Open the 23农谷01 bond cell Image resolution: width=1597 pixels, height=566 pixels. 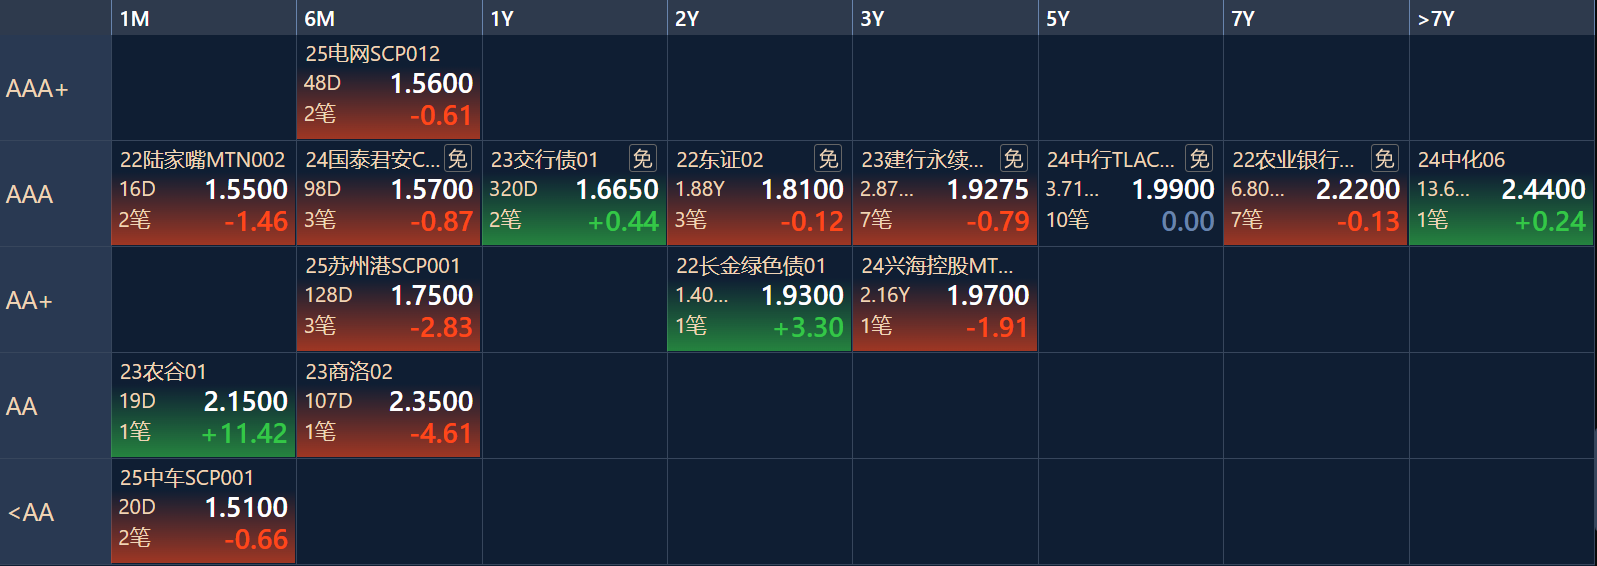(x=204, y=406)
